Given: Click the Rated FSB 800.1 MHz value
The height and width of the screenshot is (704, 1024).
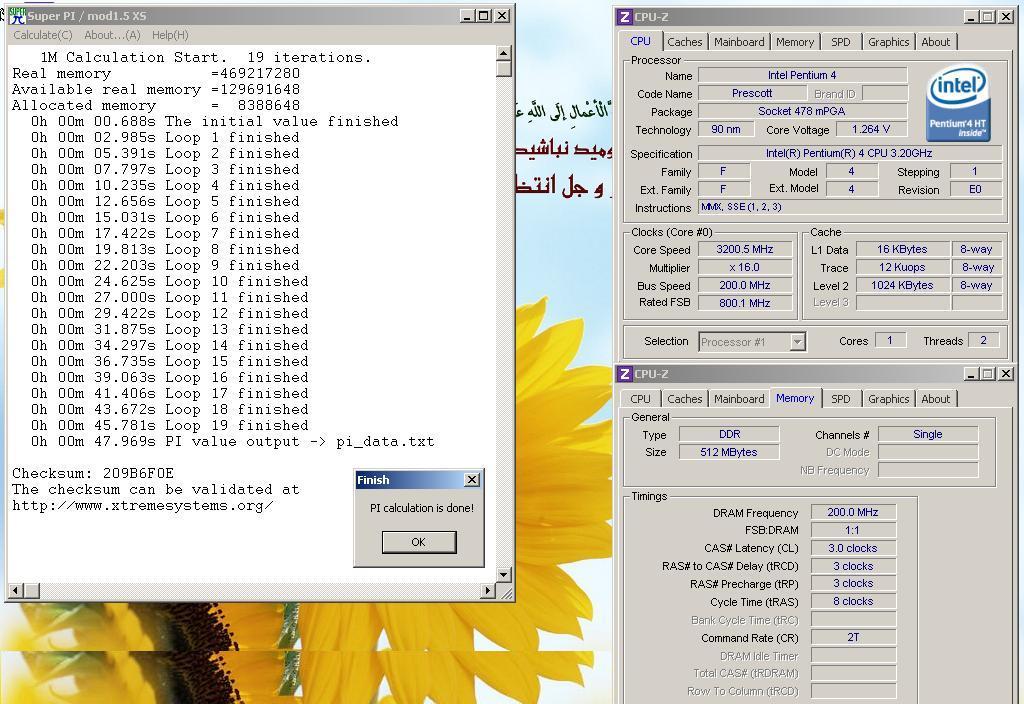Looking at the screenshot, I should pyautogui.click(x=745, y=303).
